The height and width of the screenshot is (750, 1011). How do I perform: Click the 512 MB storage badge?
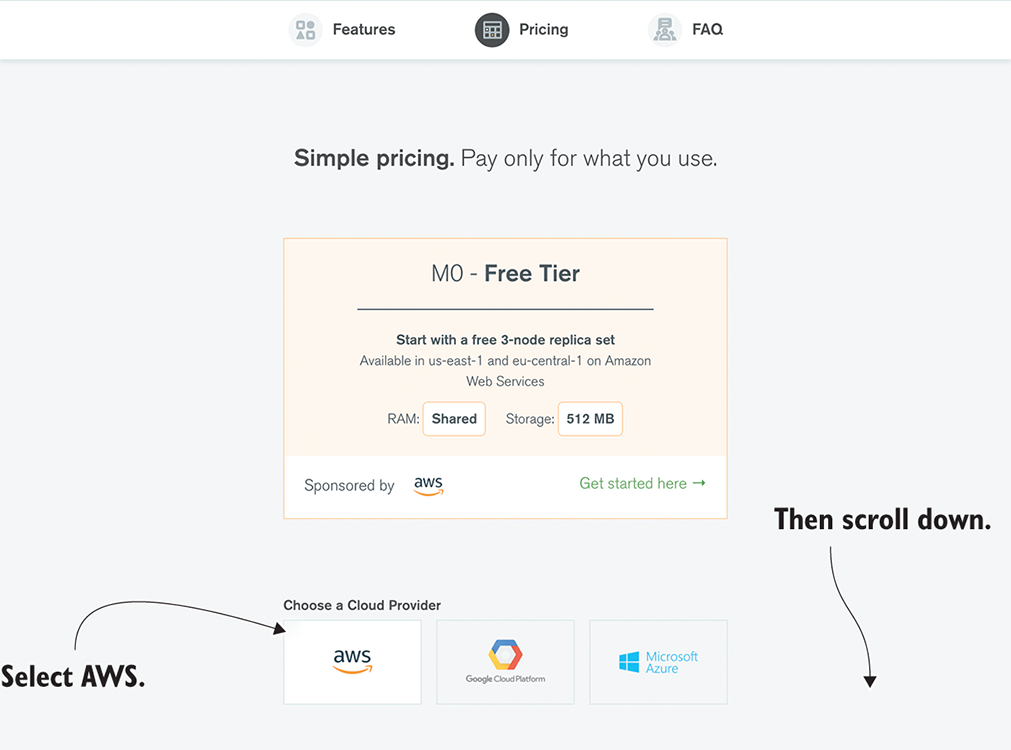click(590, 419)
